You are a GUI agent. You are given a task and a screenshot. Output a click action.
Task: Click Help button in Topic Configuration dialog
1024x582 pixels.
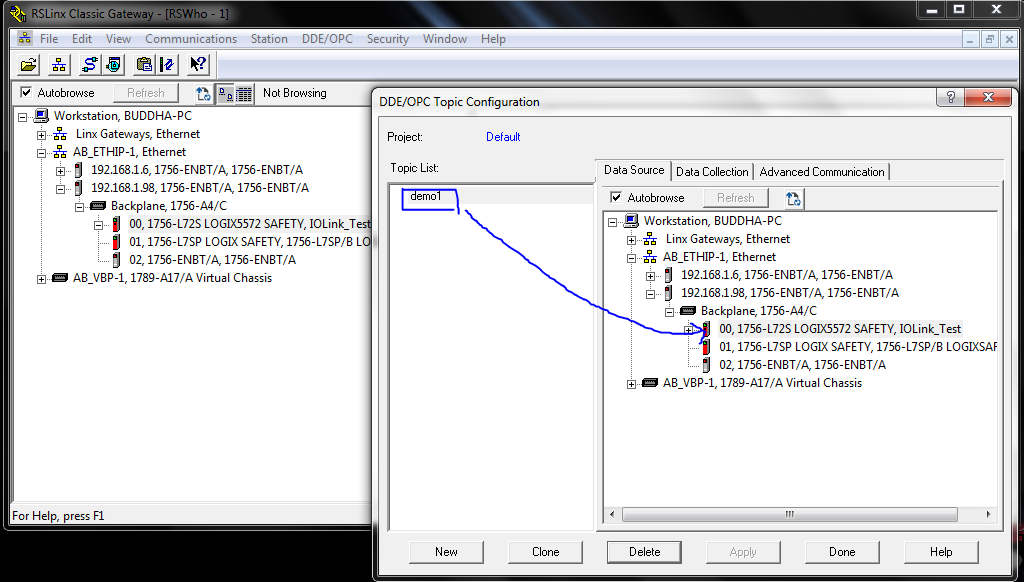point(941,552)
